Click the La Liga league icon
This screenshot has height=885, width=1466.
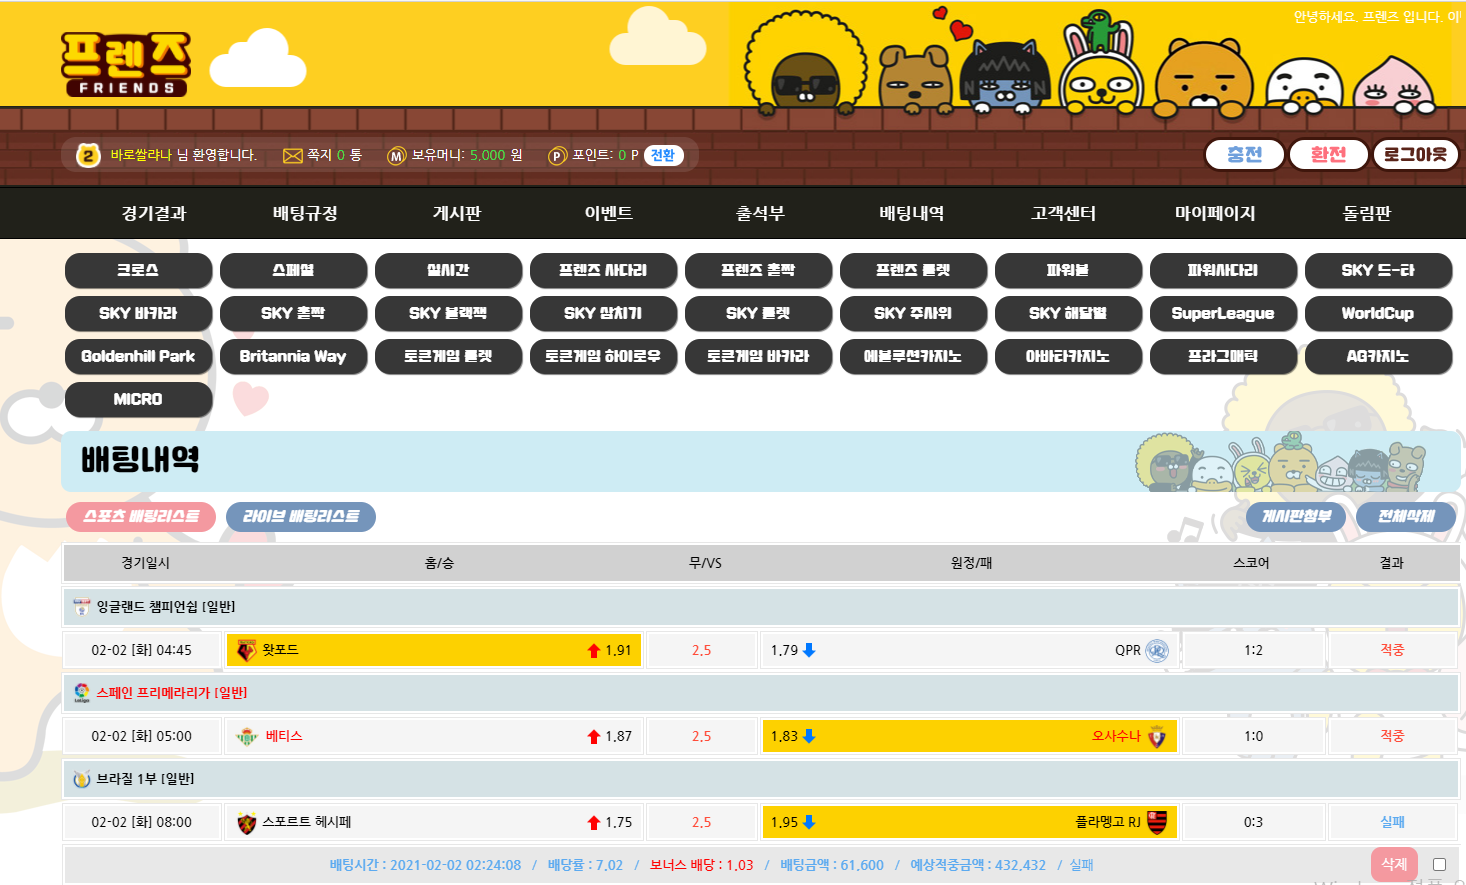[x=82, y=692]
